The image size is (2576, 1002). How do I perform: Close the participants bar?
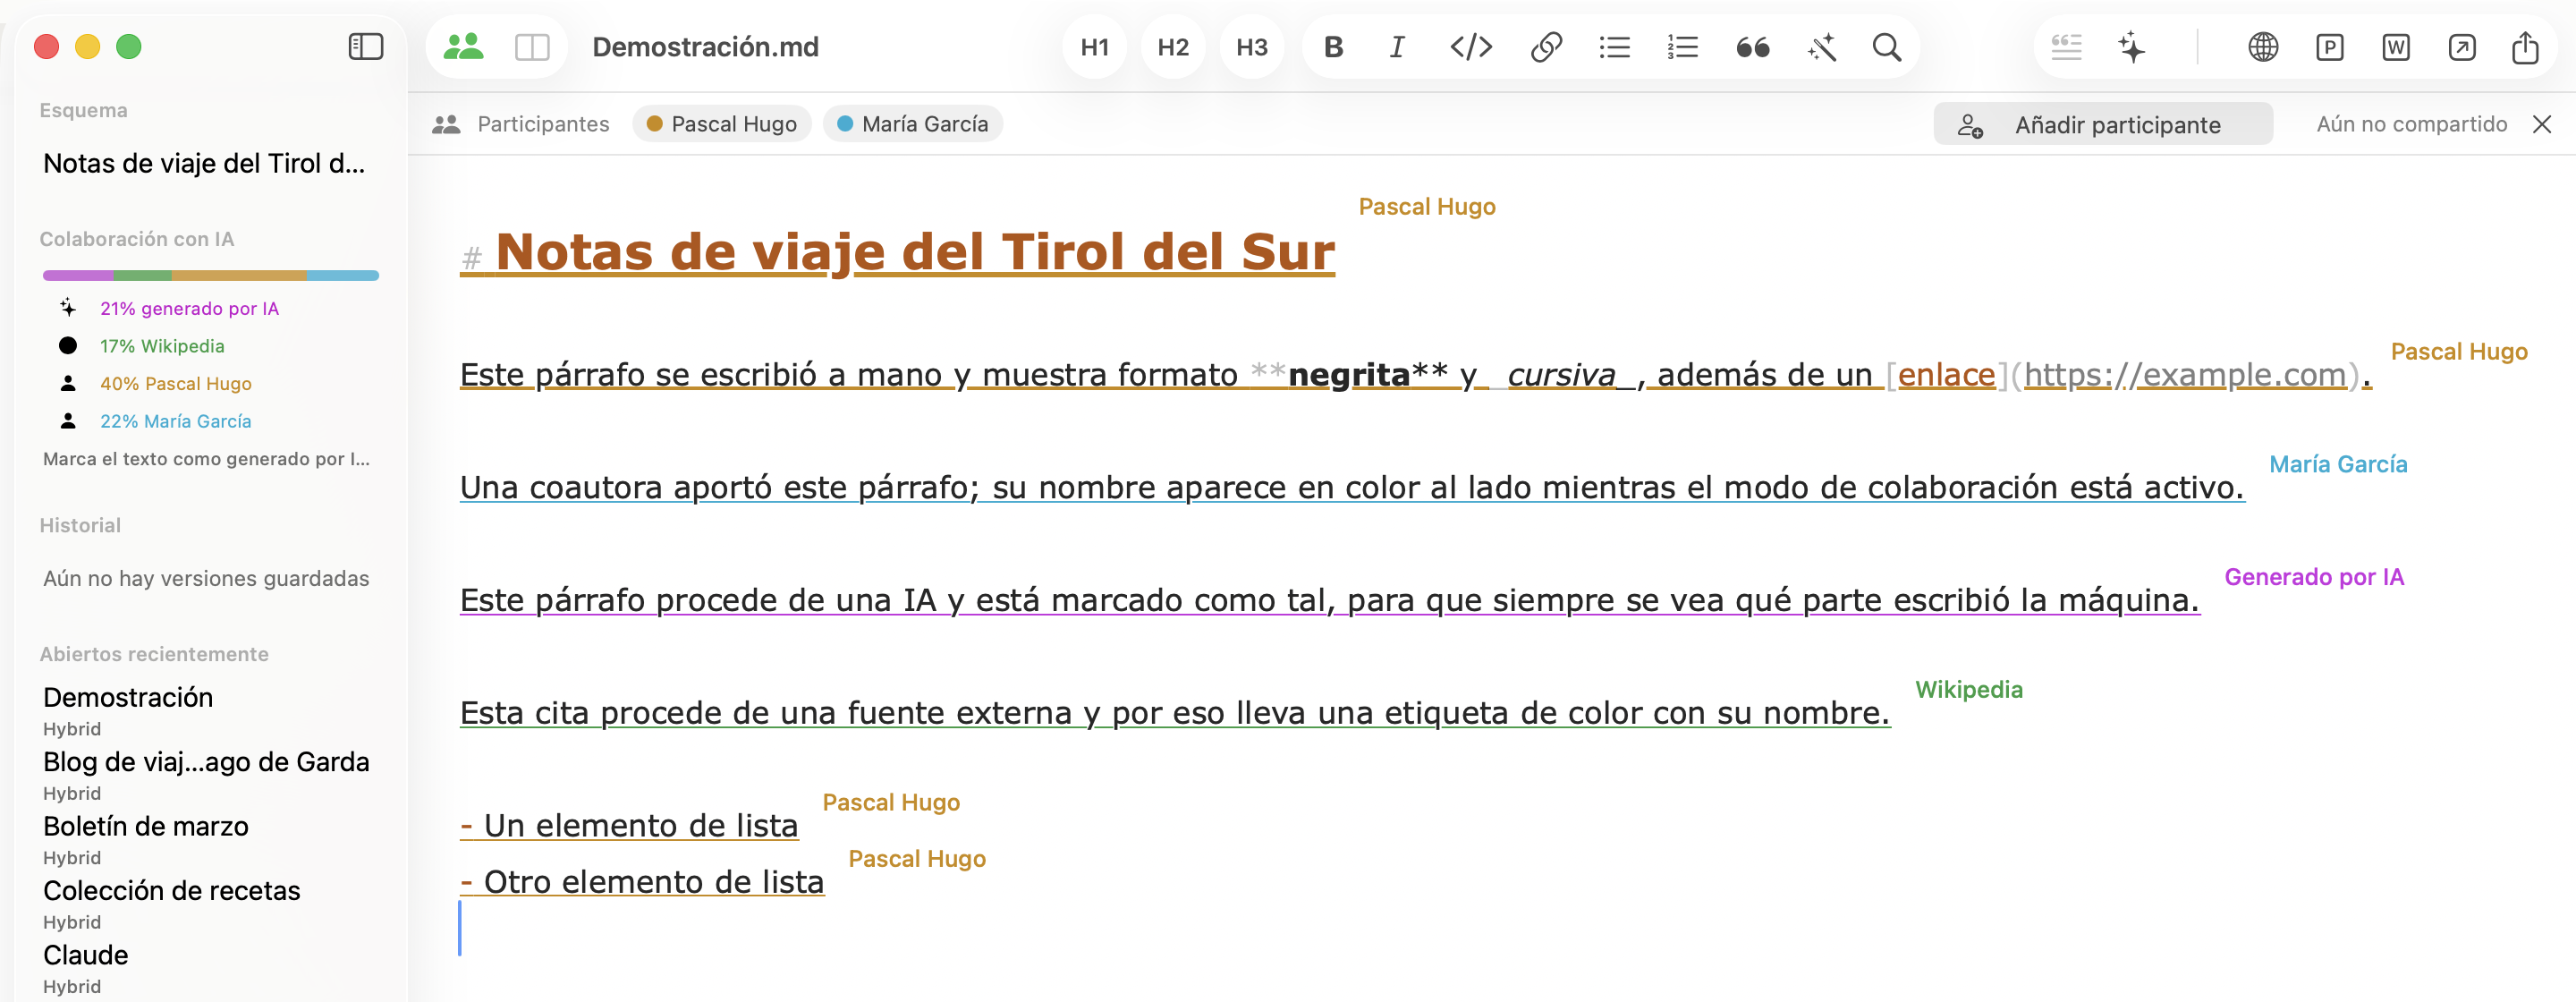tap(2541, 124)
